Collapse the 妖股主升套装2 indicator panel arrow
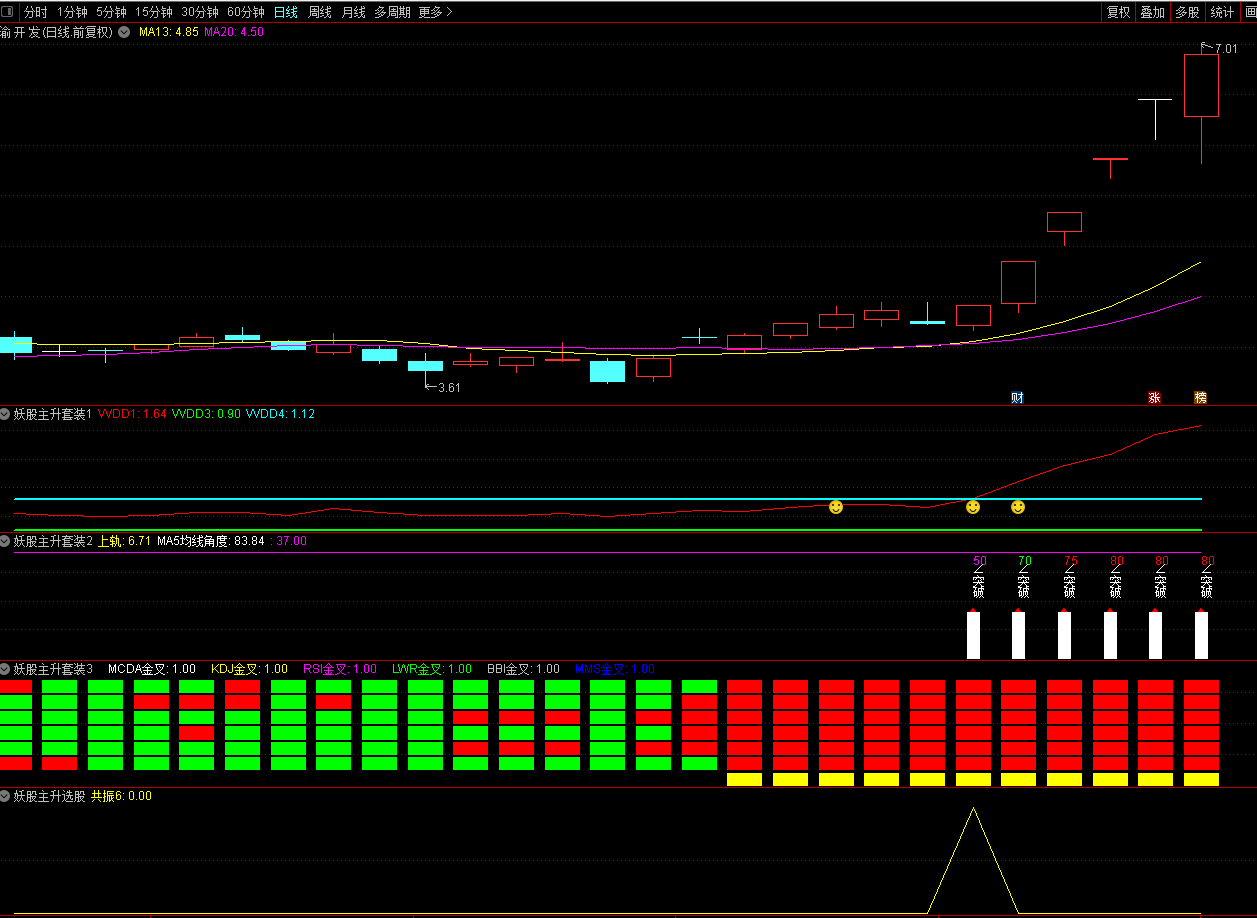This screenshot has height=918, width=1257. [x=6, y=541]
